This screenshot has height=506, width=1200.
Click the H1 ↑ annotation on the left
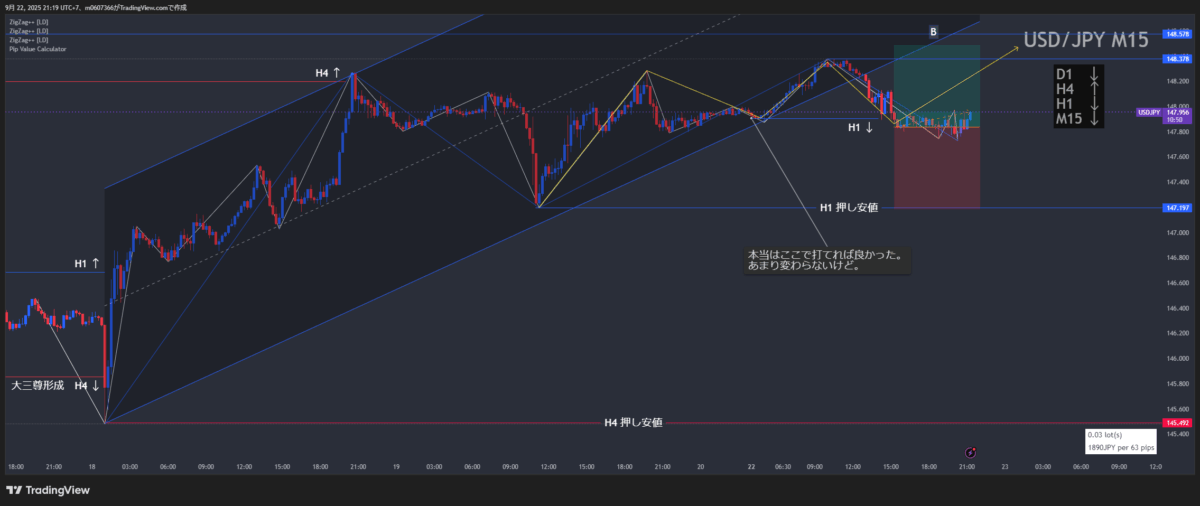(x=88, y=264)
